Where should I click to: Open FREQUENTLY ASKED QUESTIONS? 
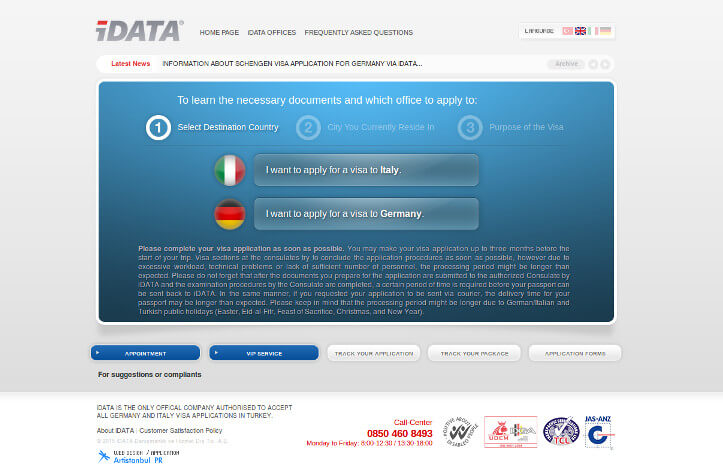coord(359,33)
